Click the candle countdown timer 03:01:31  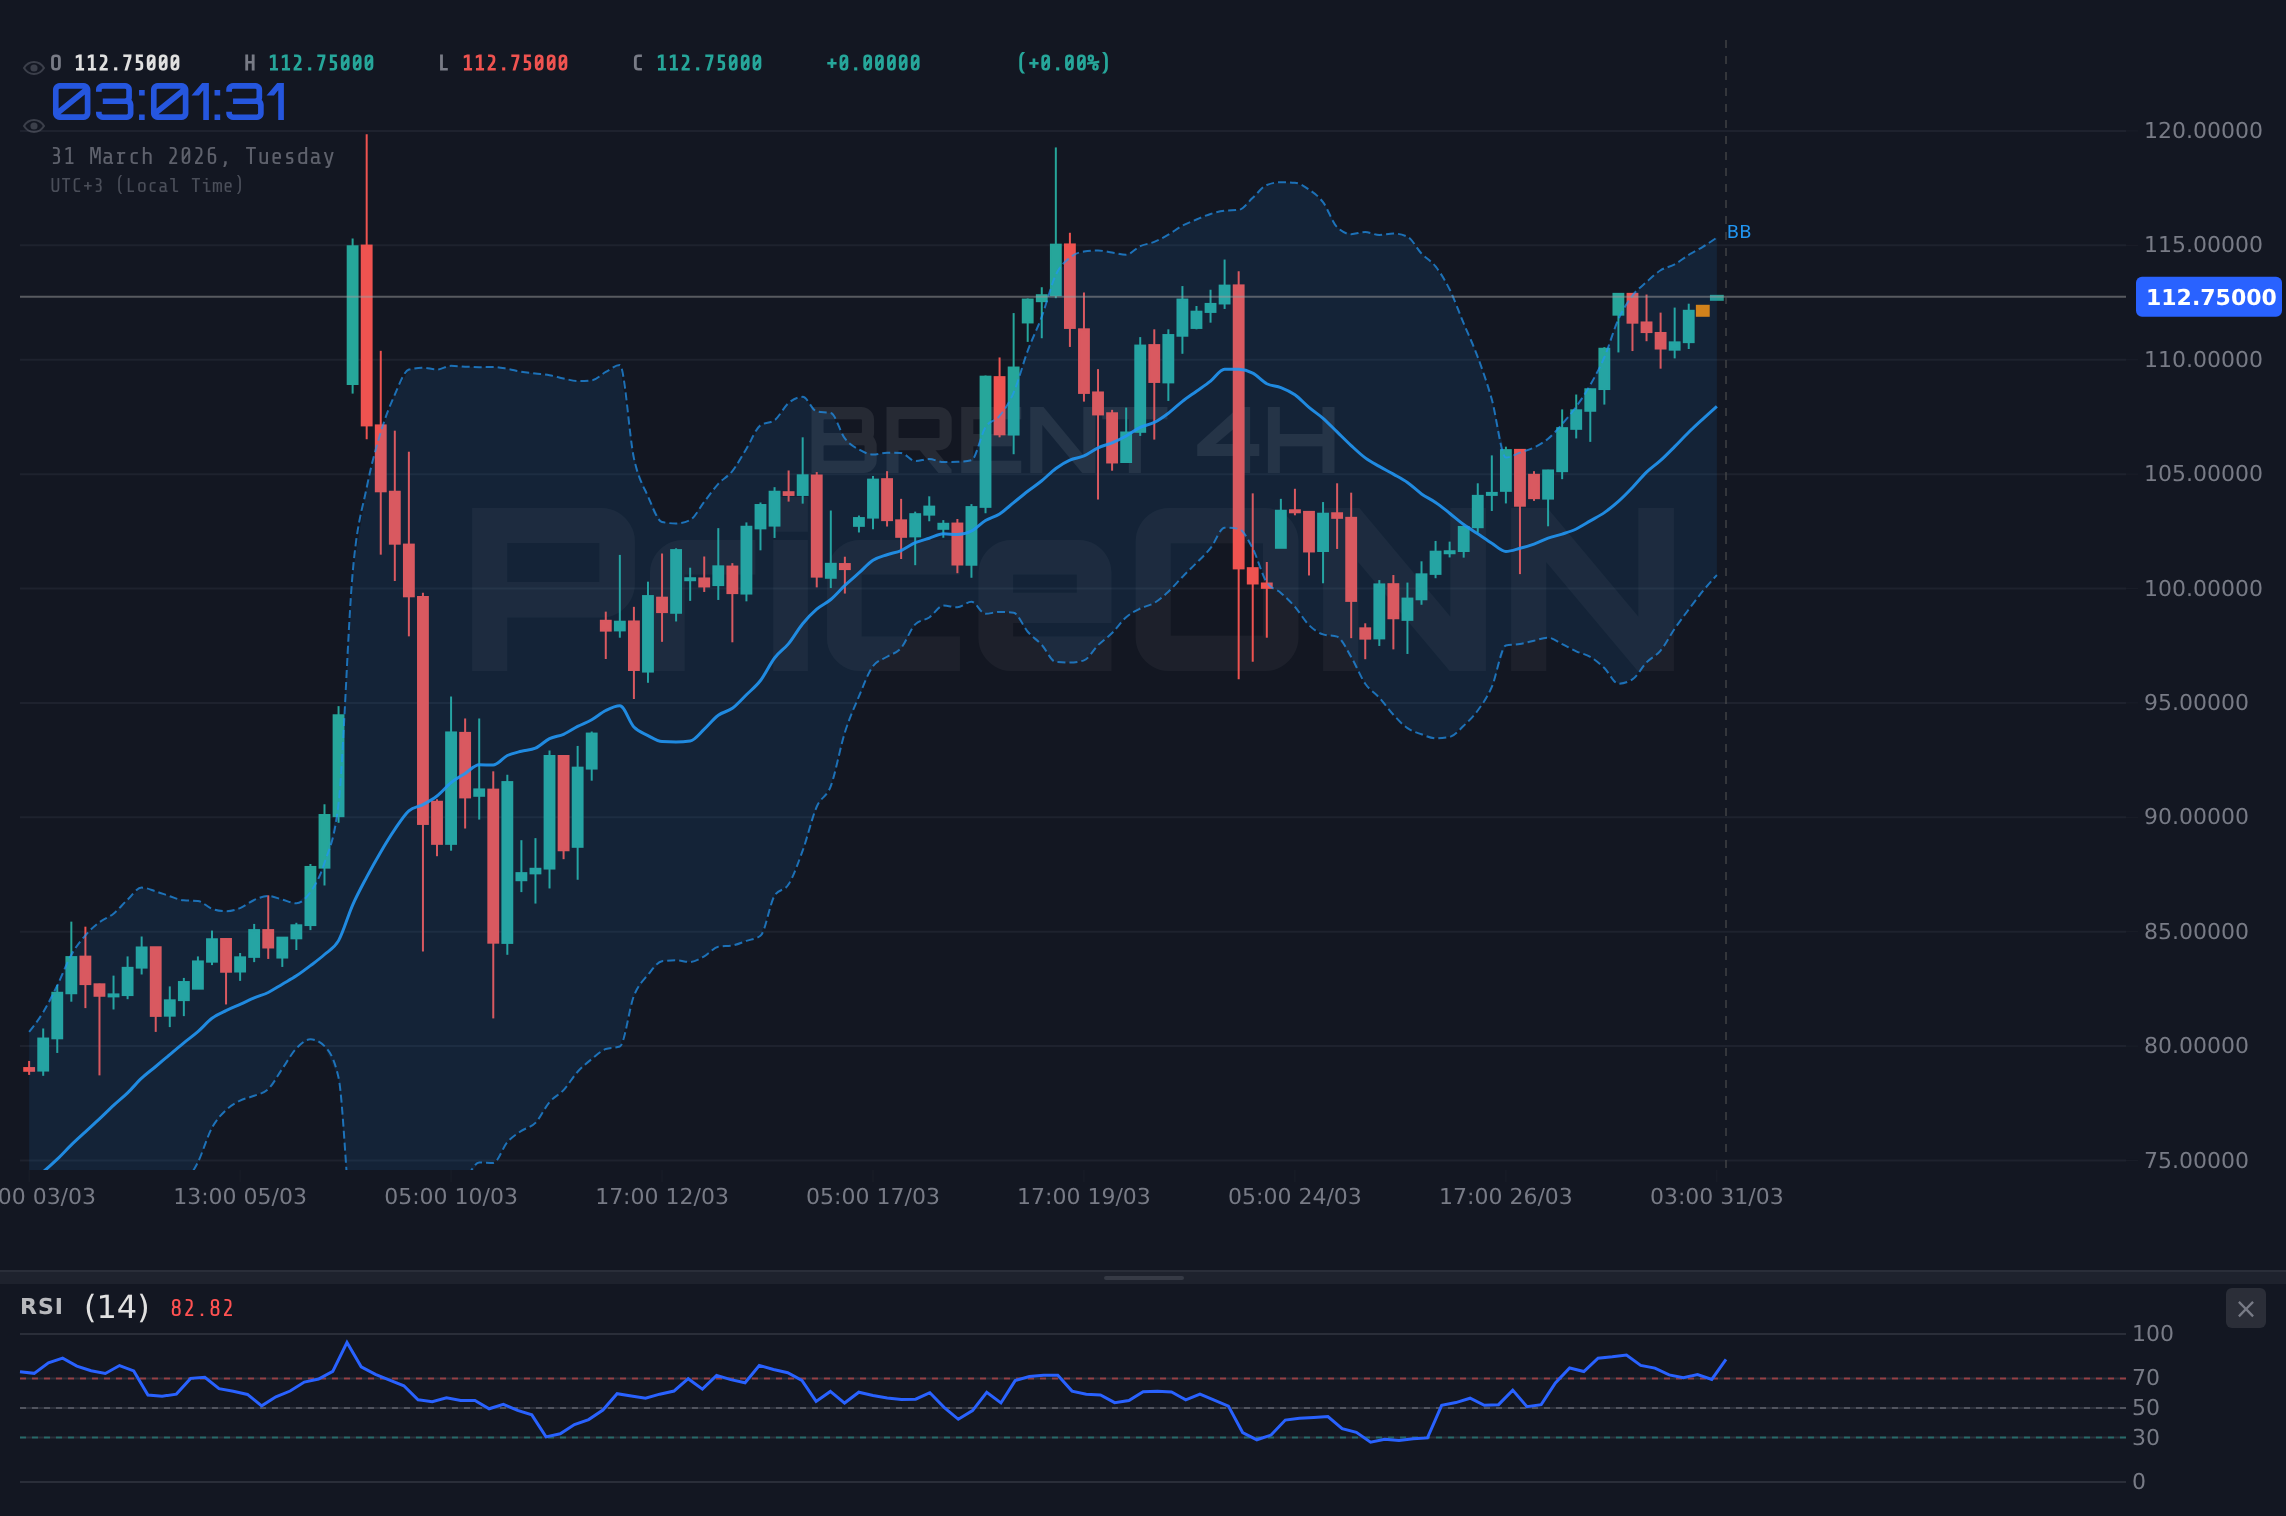click(x=170, y=100)
